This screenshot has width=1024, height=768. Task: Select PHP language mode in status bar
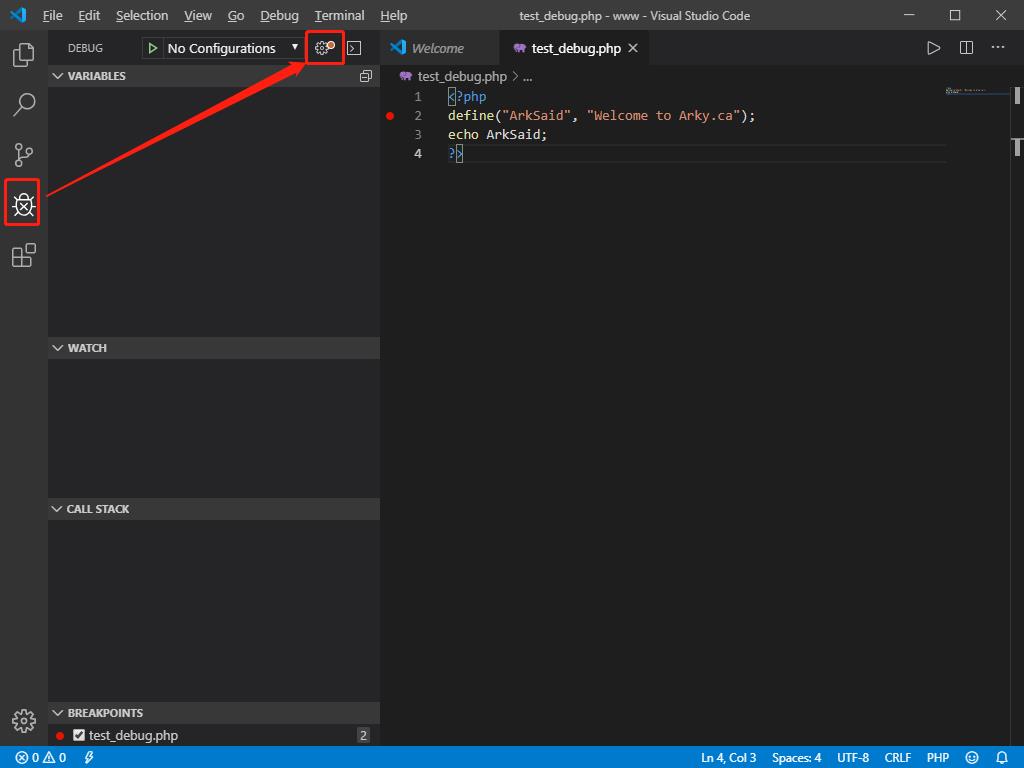[938, 758]
